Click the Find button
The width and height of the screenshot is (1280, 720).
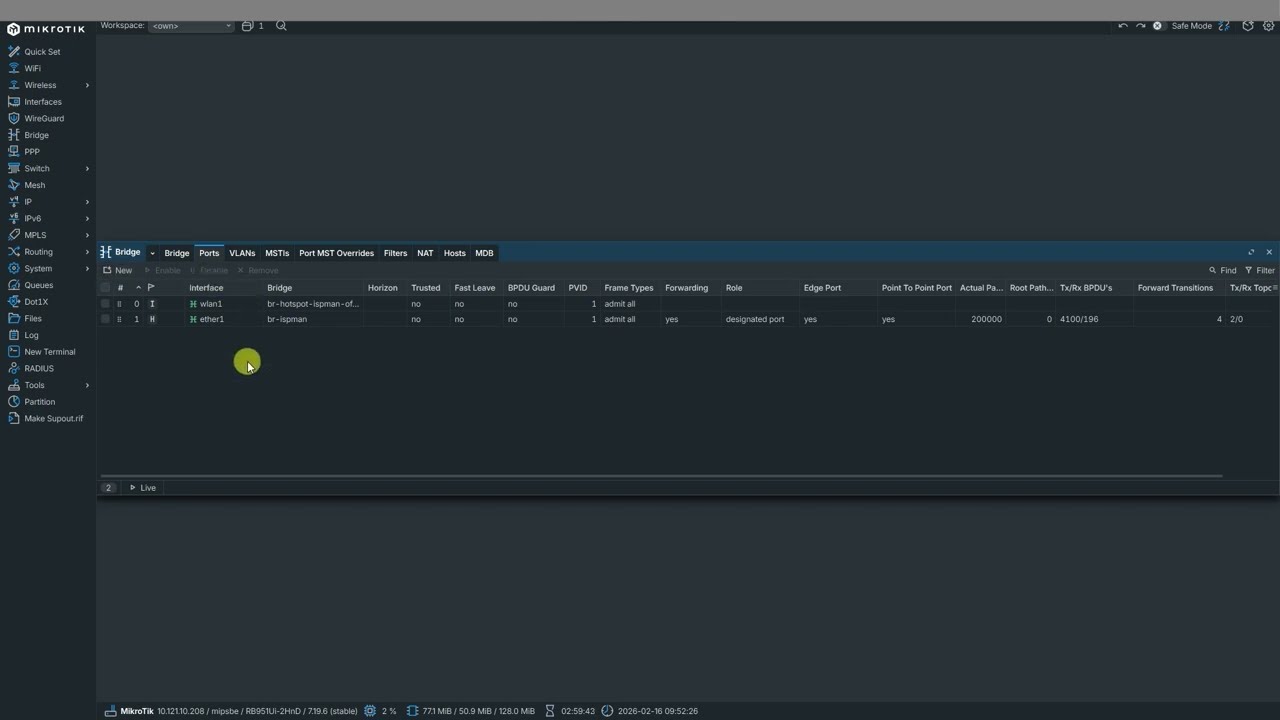(1222, 271)
